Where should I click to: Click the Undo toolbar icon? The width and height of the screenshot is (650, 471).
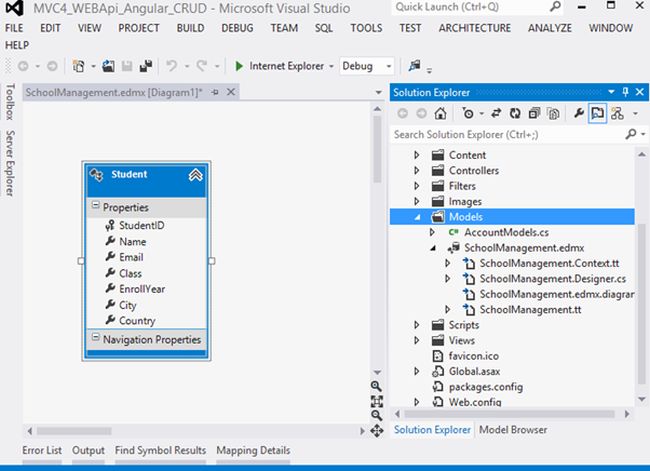172,66
